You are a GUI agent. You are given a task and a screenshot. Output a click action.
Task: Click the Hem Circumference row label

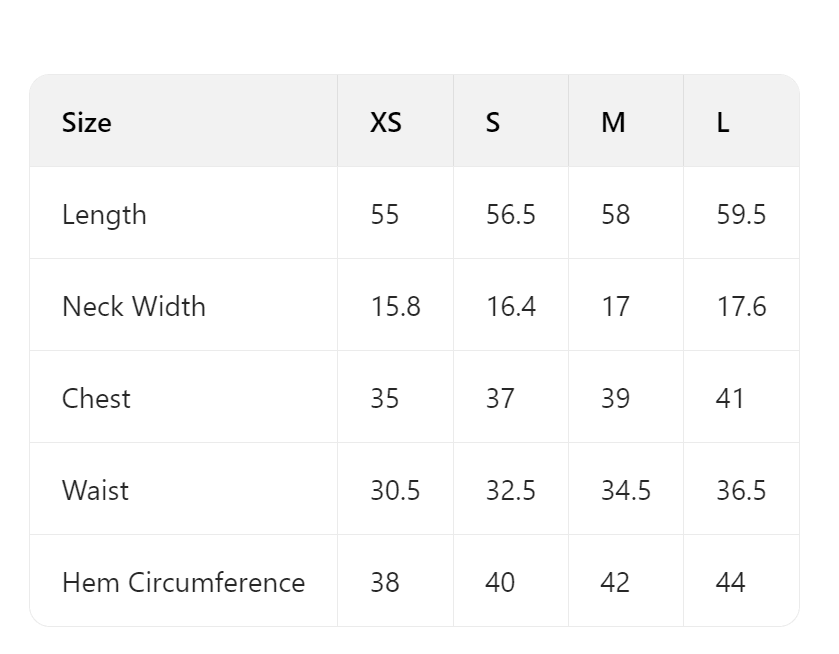coord(184,583)
